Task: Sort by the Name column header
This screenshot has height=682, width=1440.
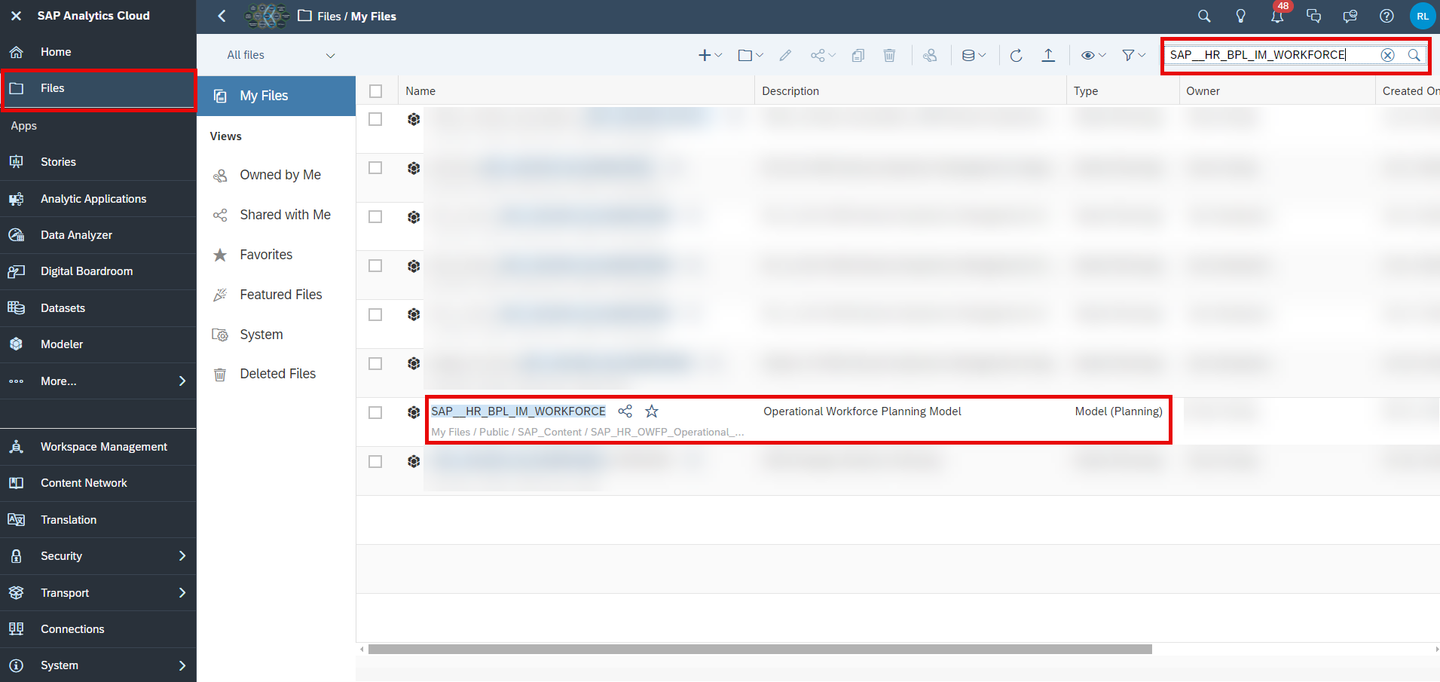Action: [577, 91]
